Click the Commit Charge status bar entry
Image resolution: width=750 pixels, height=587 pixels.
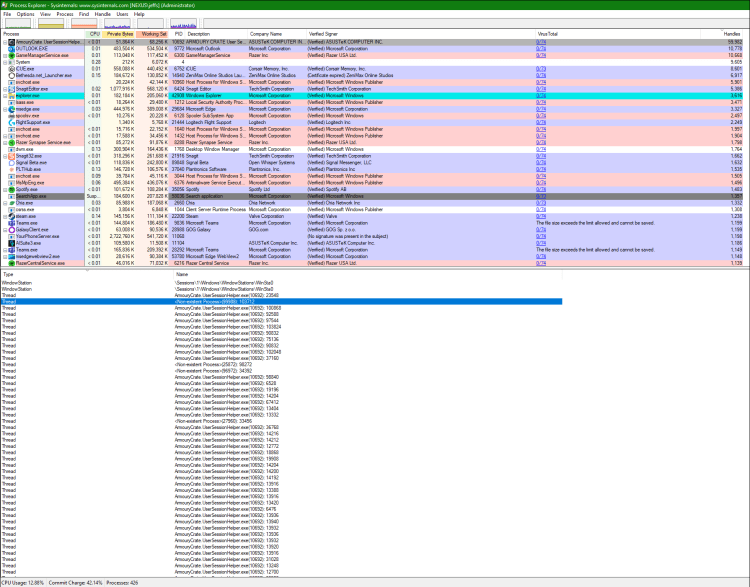point(75,583)
